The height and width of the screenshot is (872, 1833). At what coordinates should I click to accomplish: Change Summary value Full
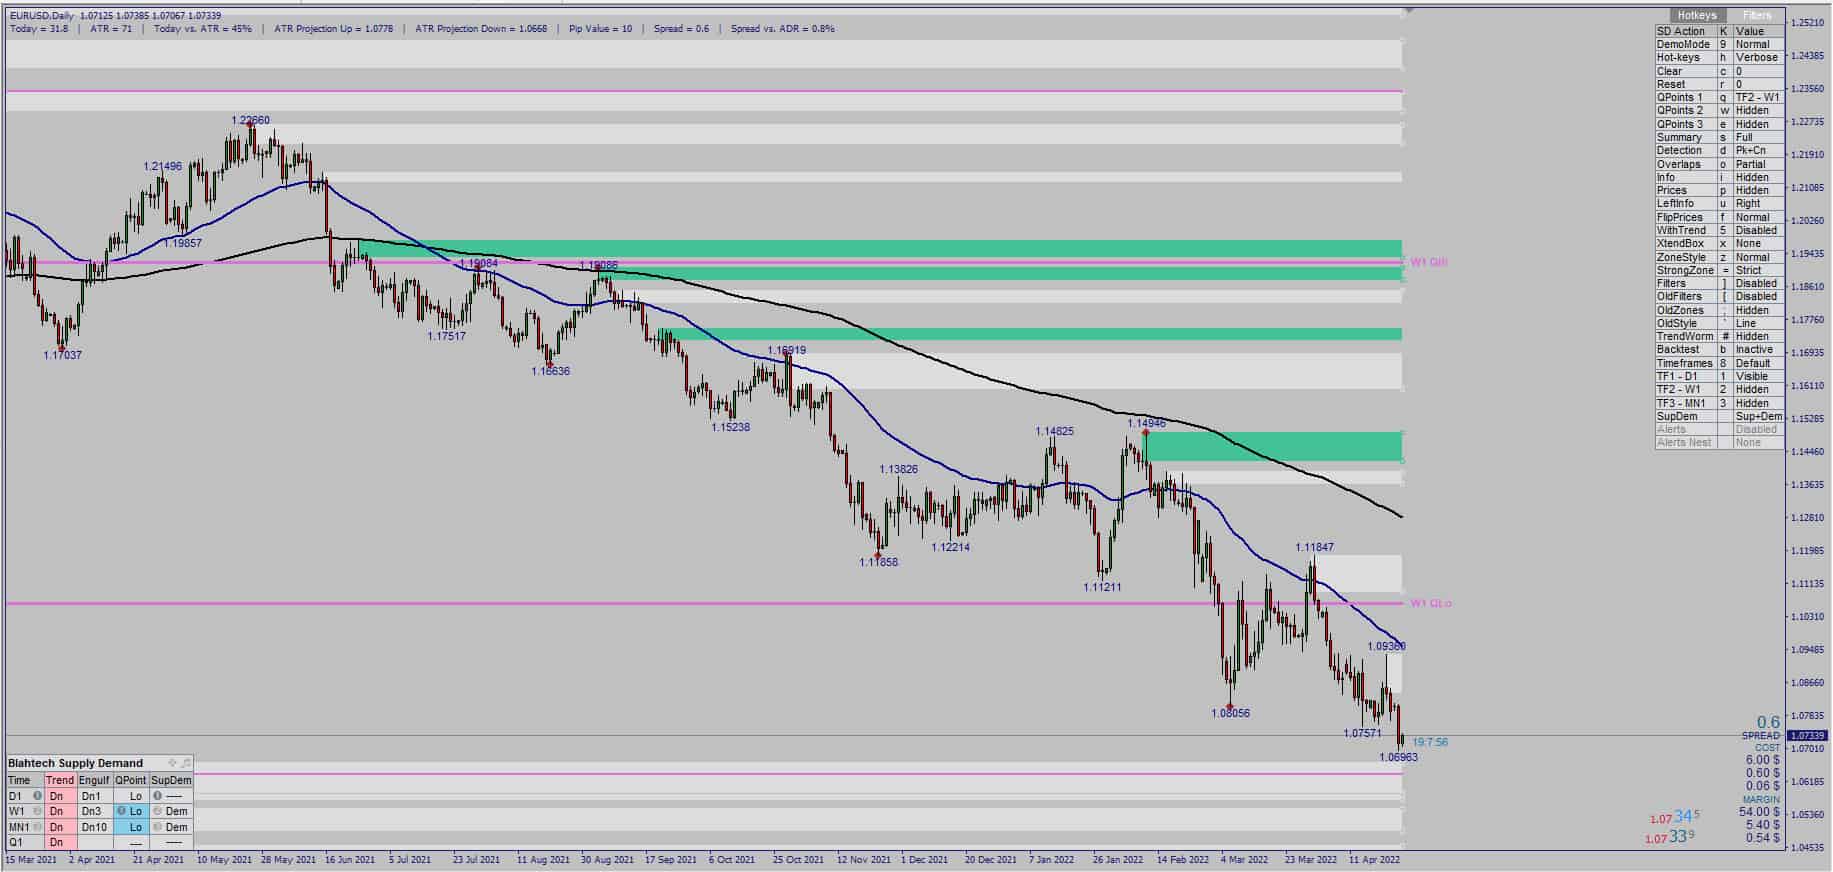click(x=1757, y=138)
